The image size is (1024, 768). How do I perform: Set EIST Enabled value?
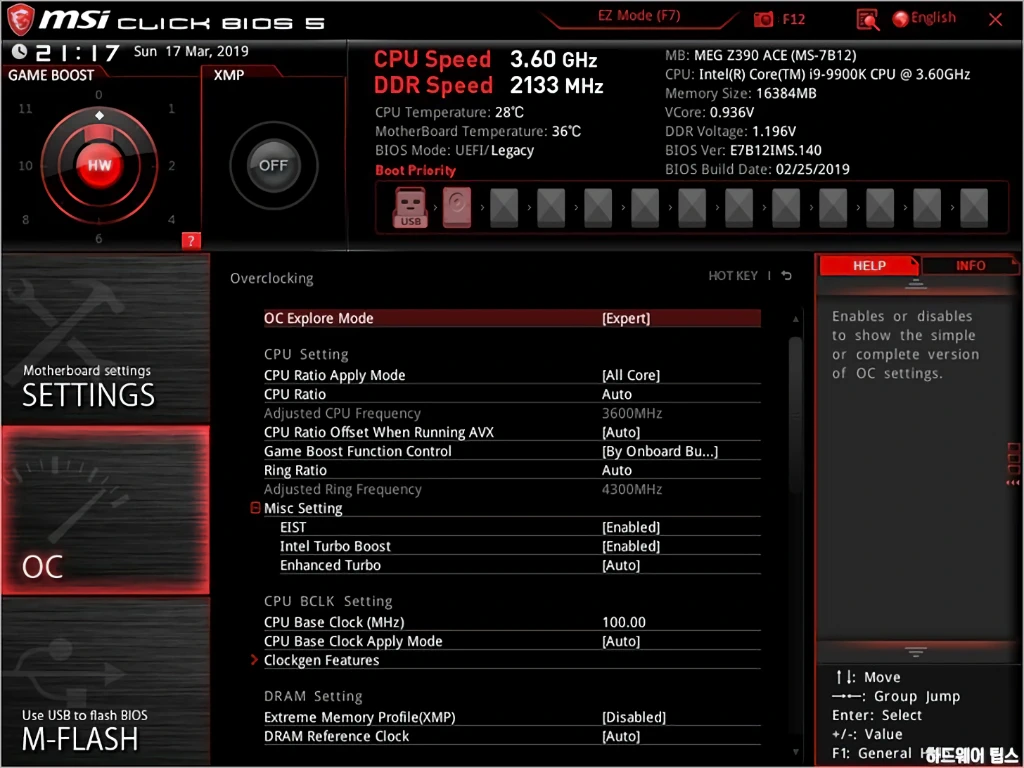tap(631, 527)
